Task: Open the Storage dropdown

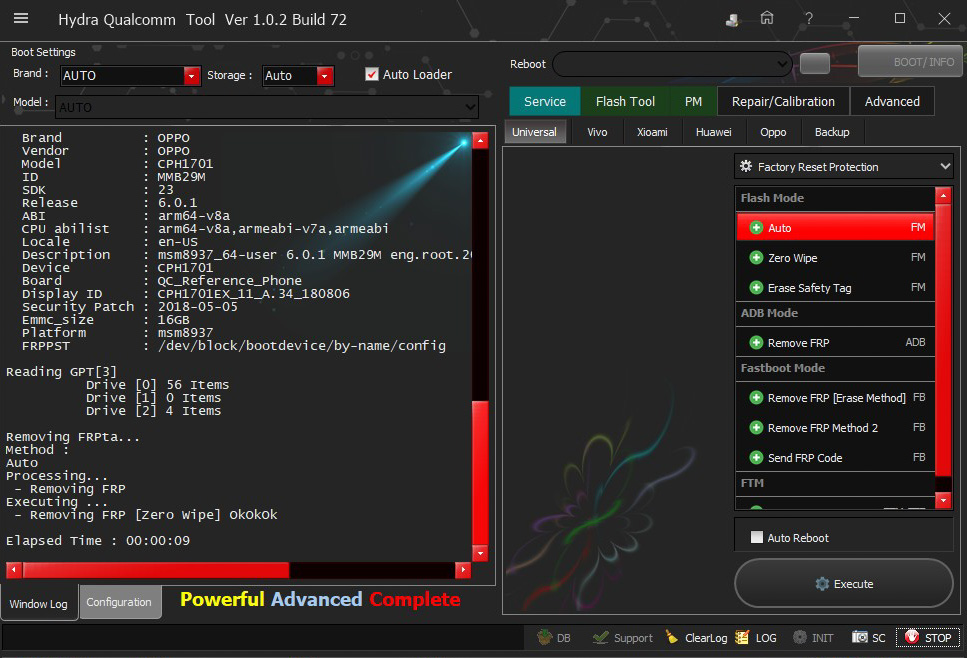Action: (324, 76)
